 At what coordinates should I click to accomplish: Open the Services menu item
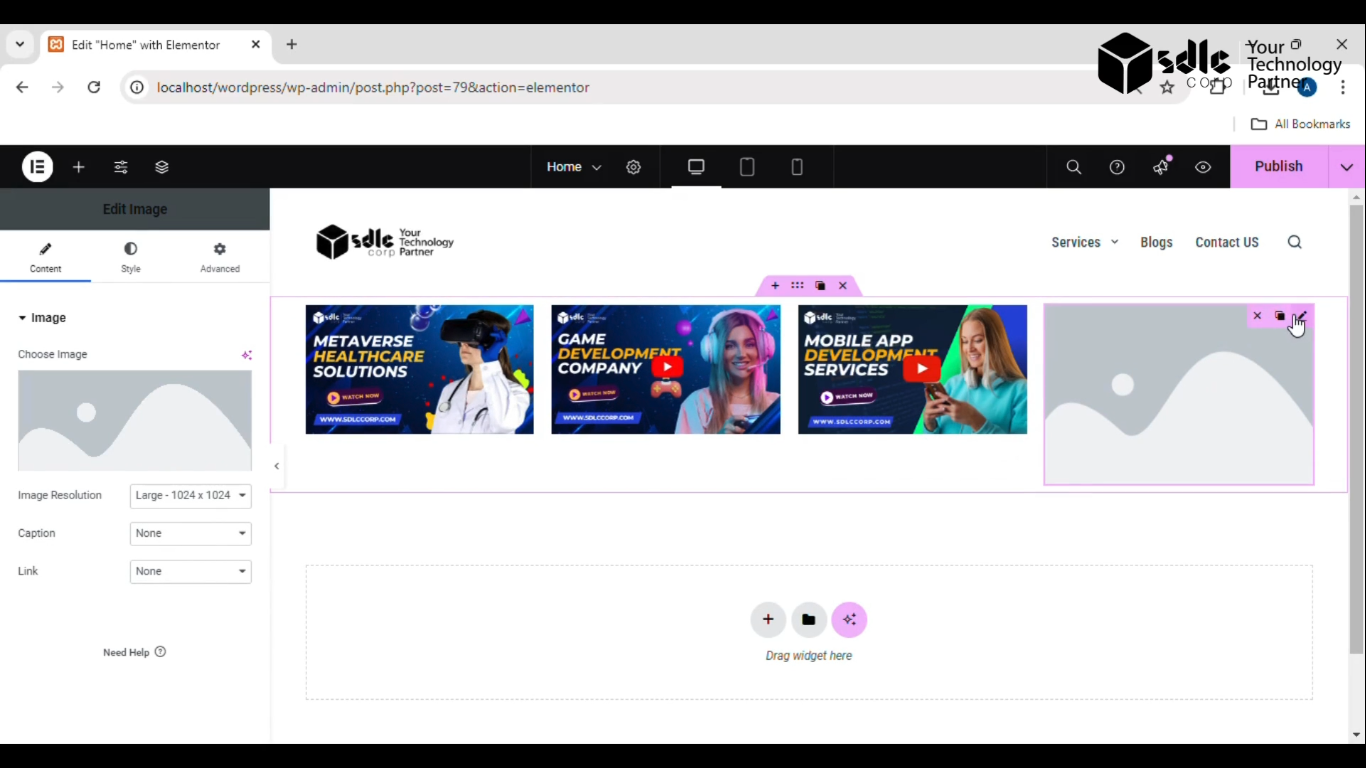click(1076, 242)
